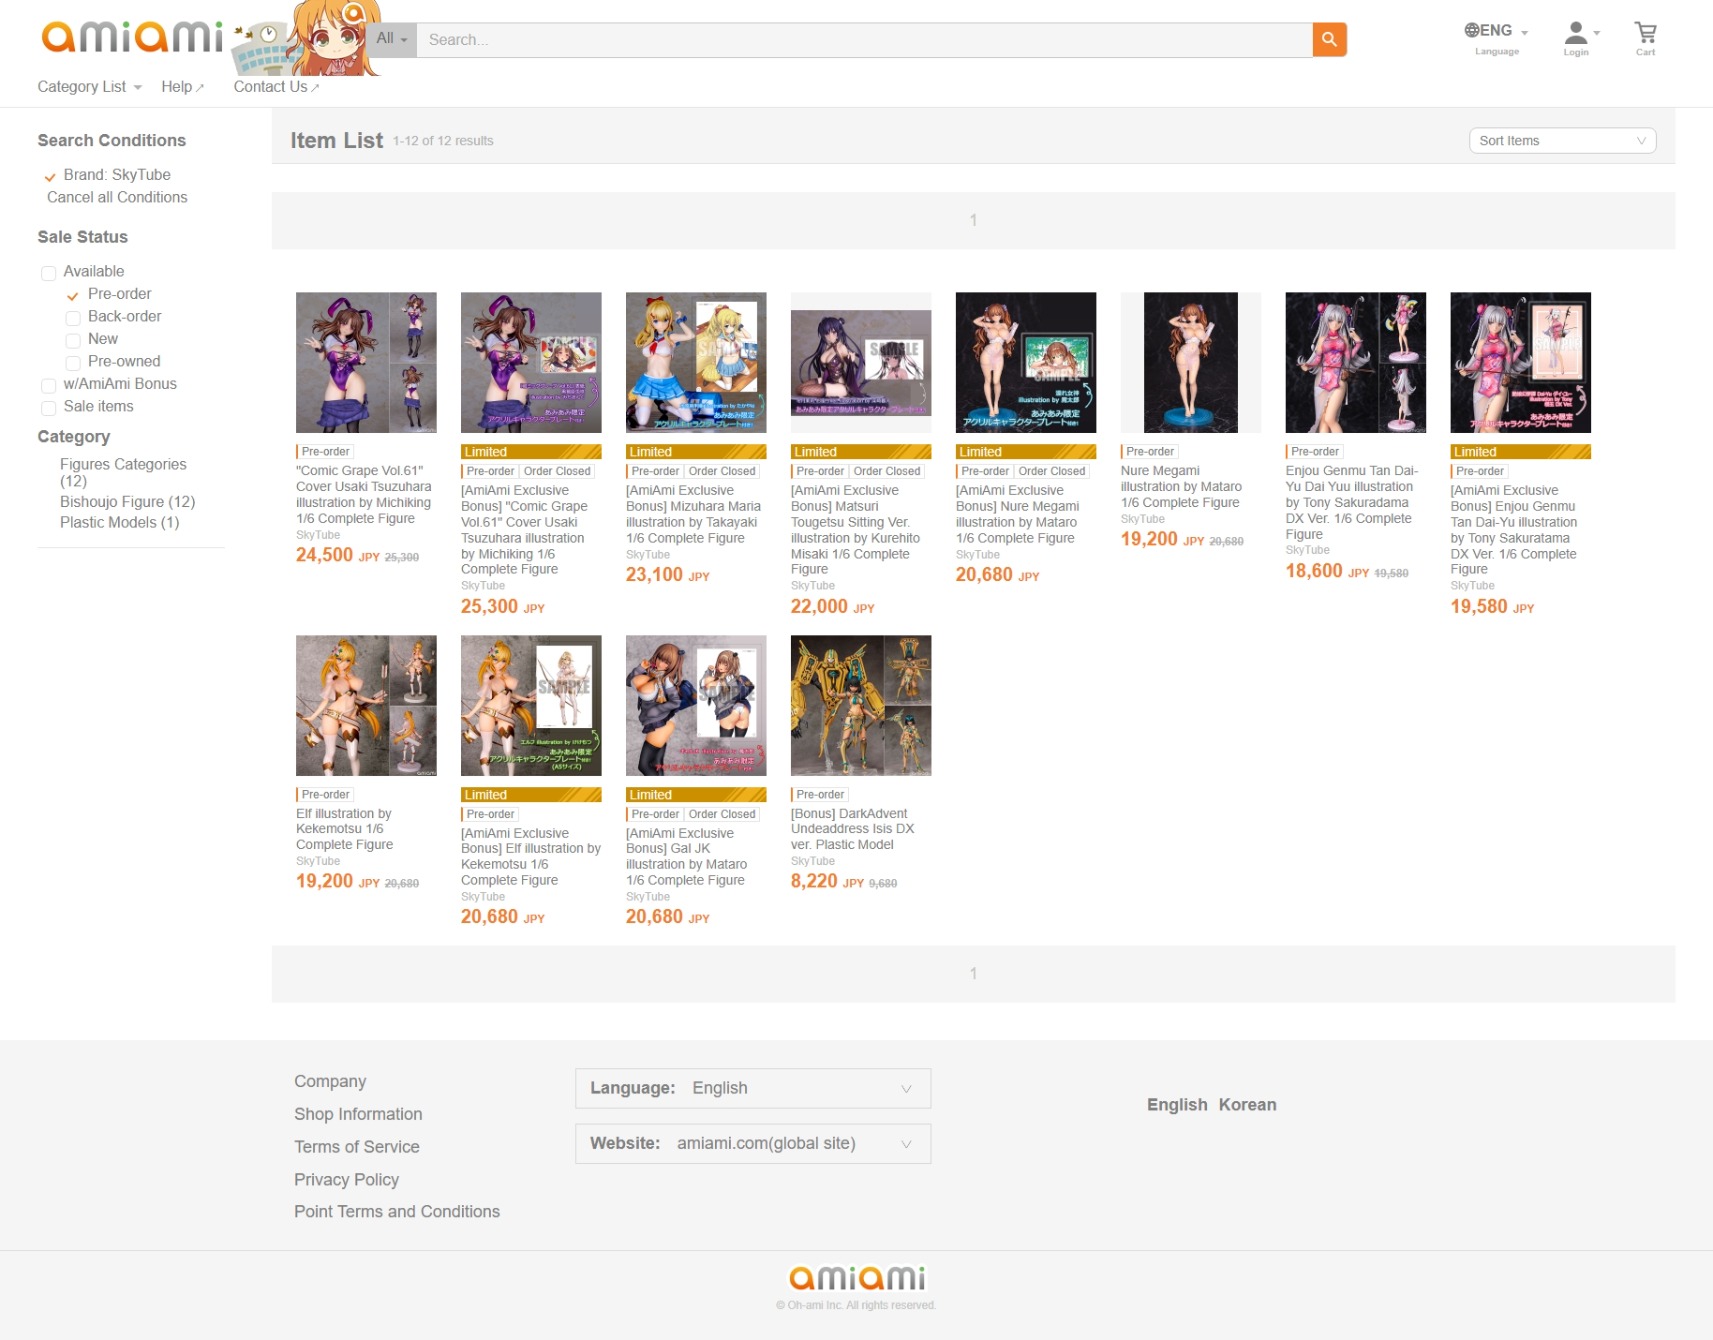Click the AmiAmi logo in header

(131, 37)
